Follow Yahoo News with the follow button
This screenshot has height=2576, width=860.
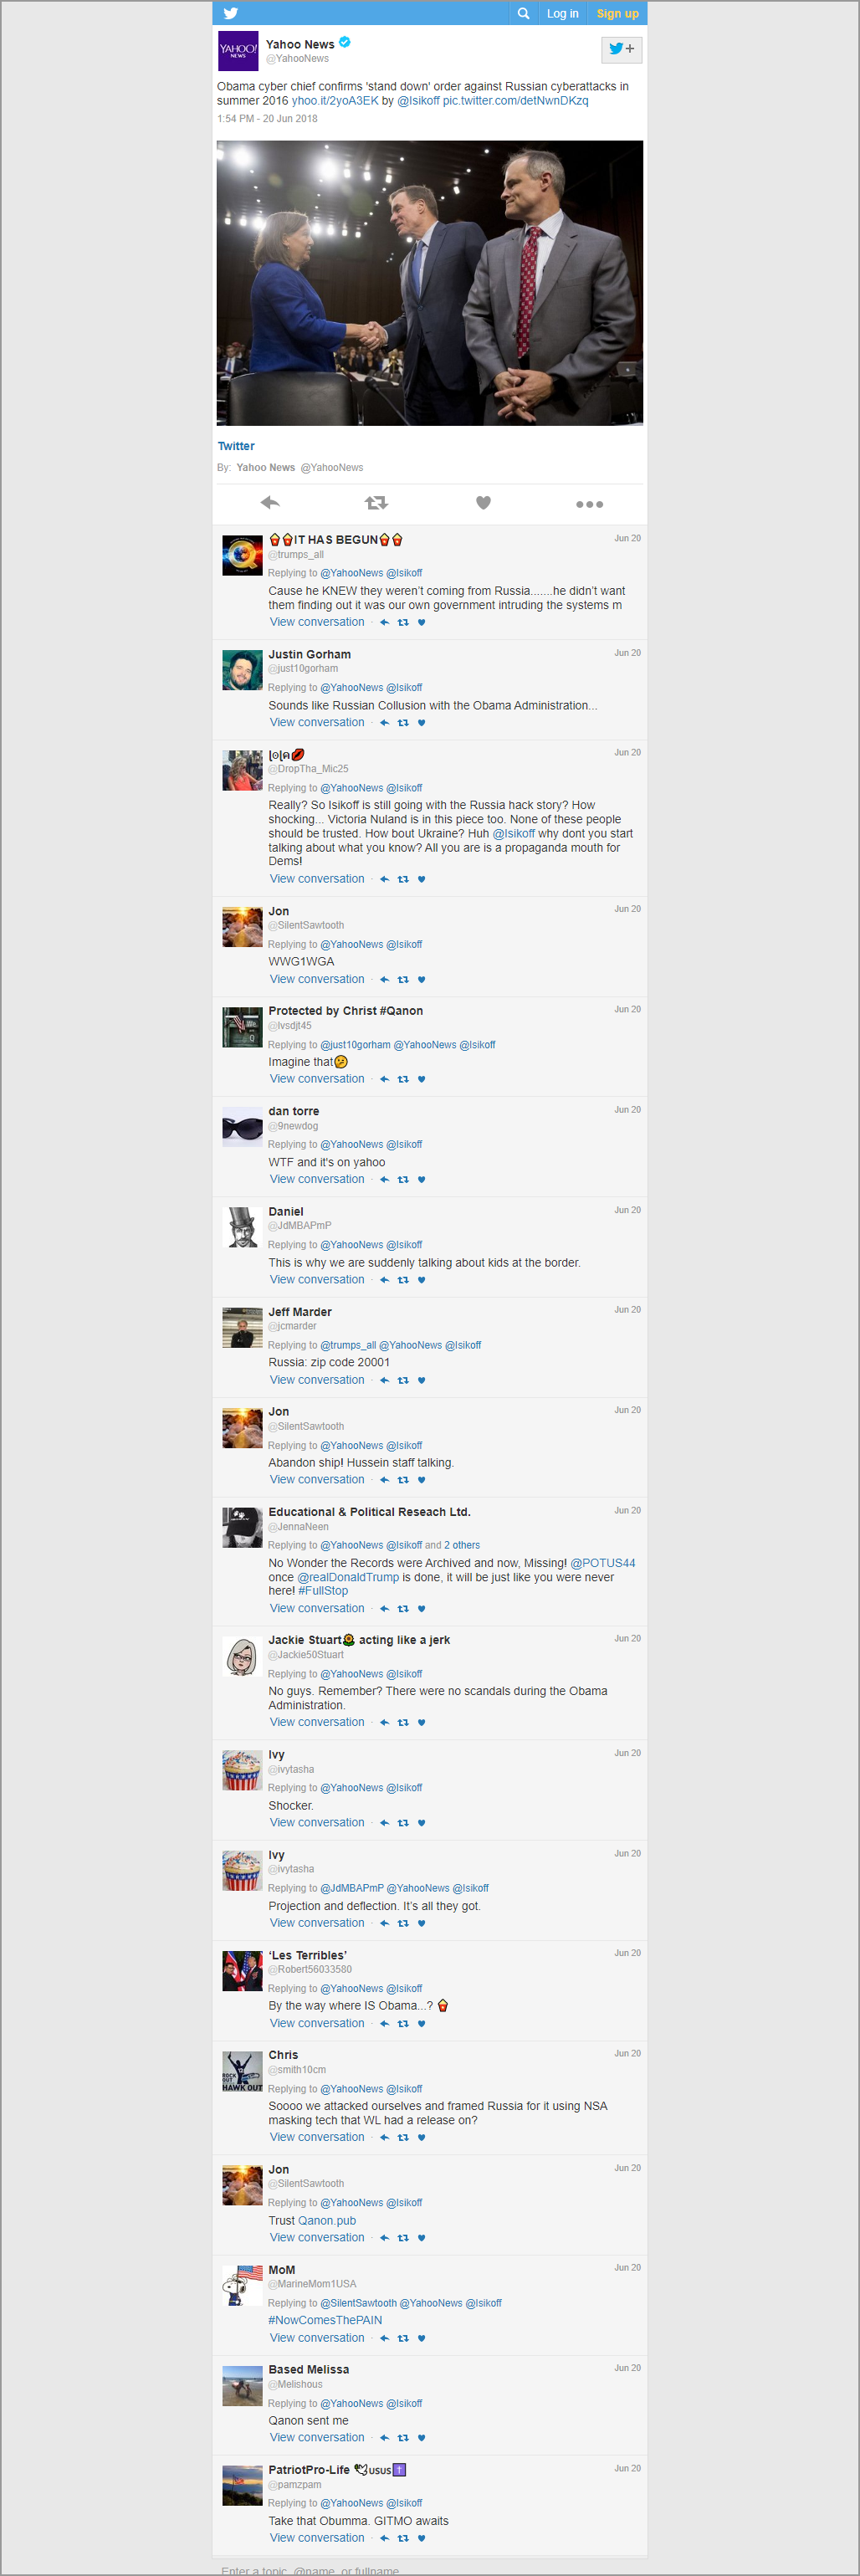(x=621, y=49)
